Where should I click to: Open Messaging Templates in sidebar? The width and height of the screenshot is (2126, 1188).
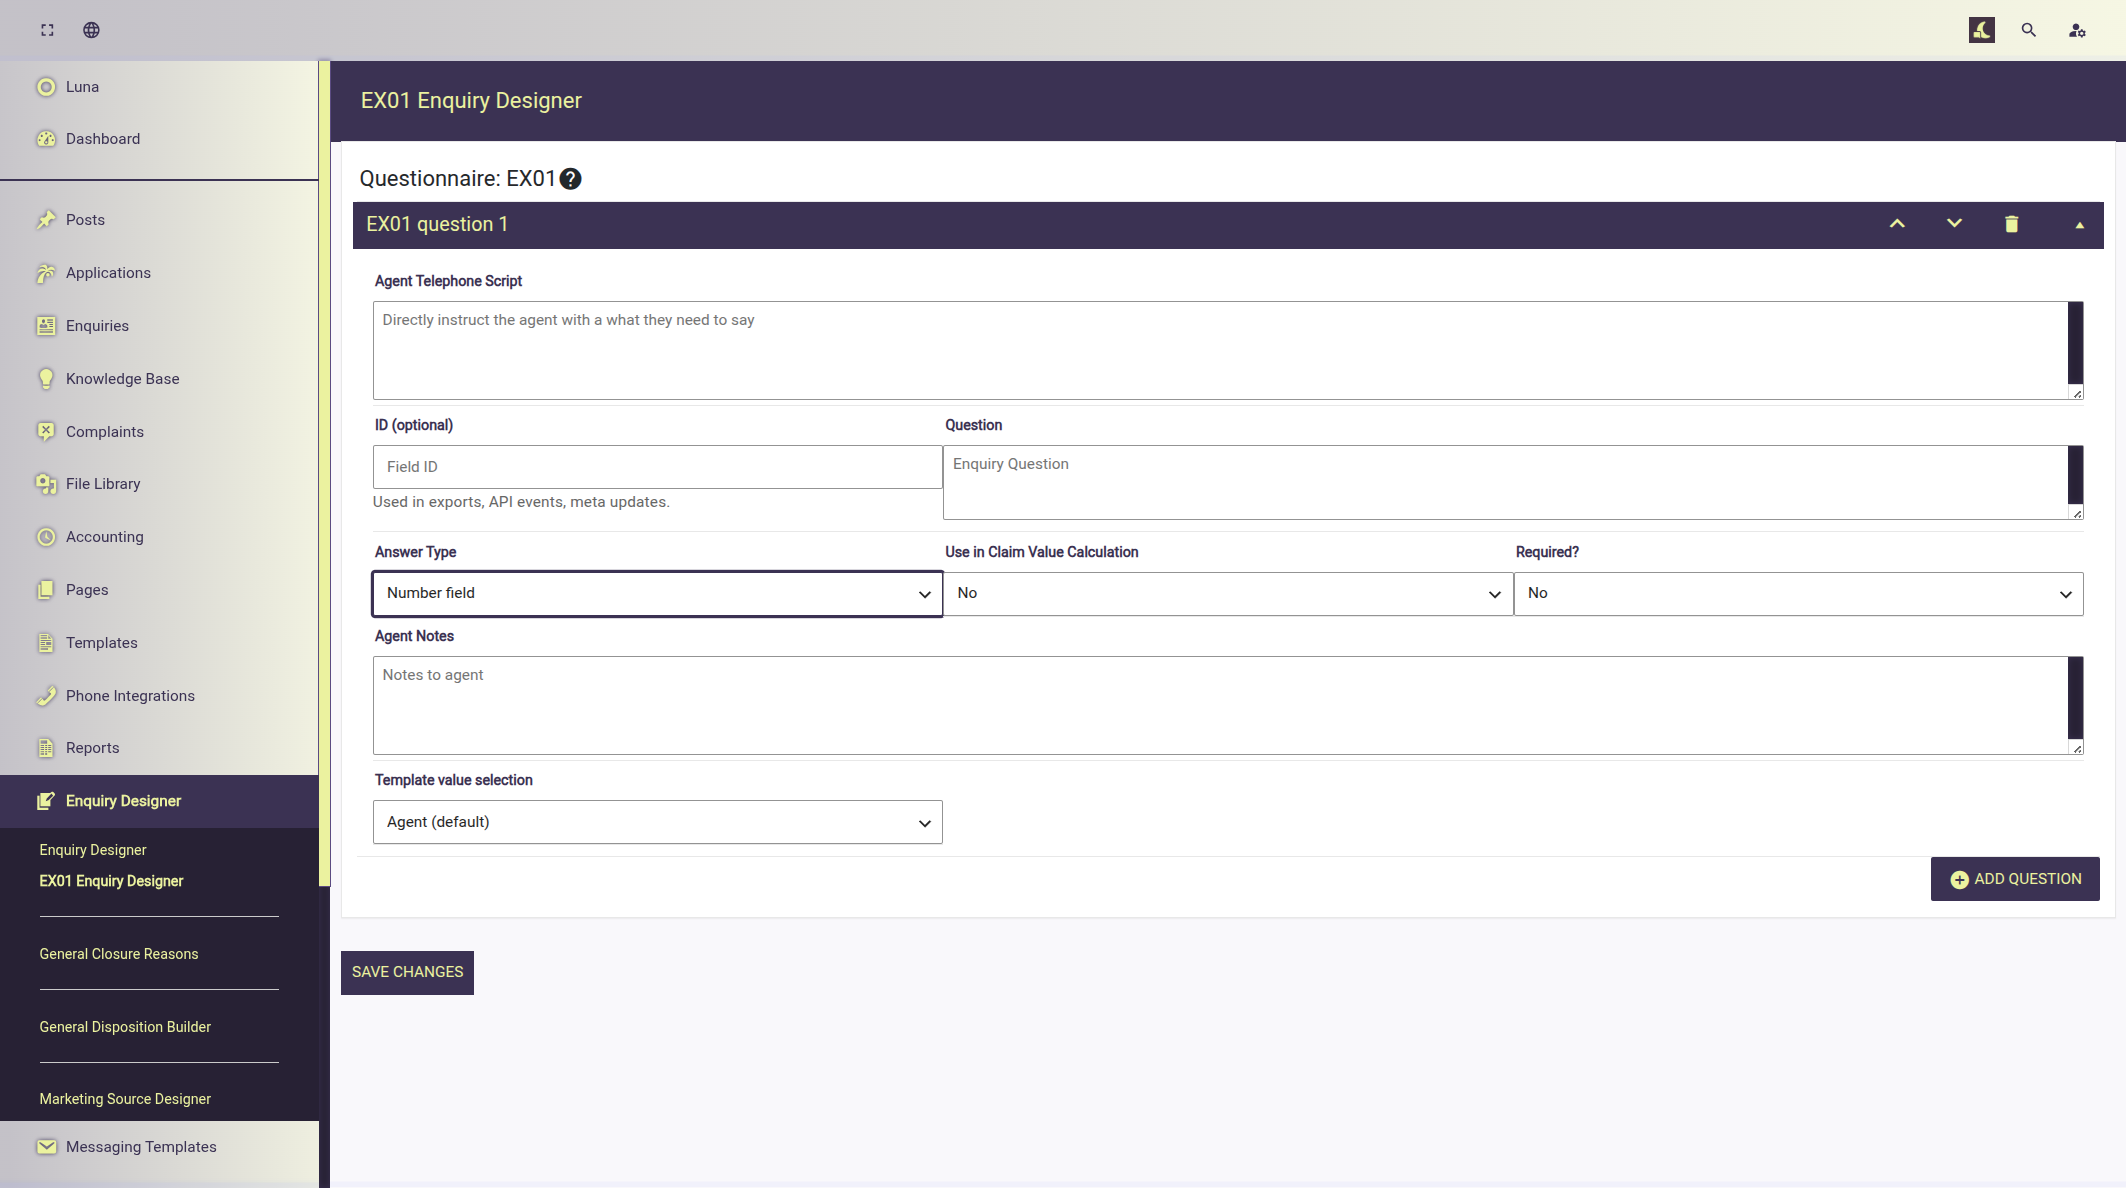(x=159, y=1147)
